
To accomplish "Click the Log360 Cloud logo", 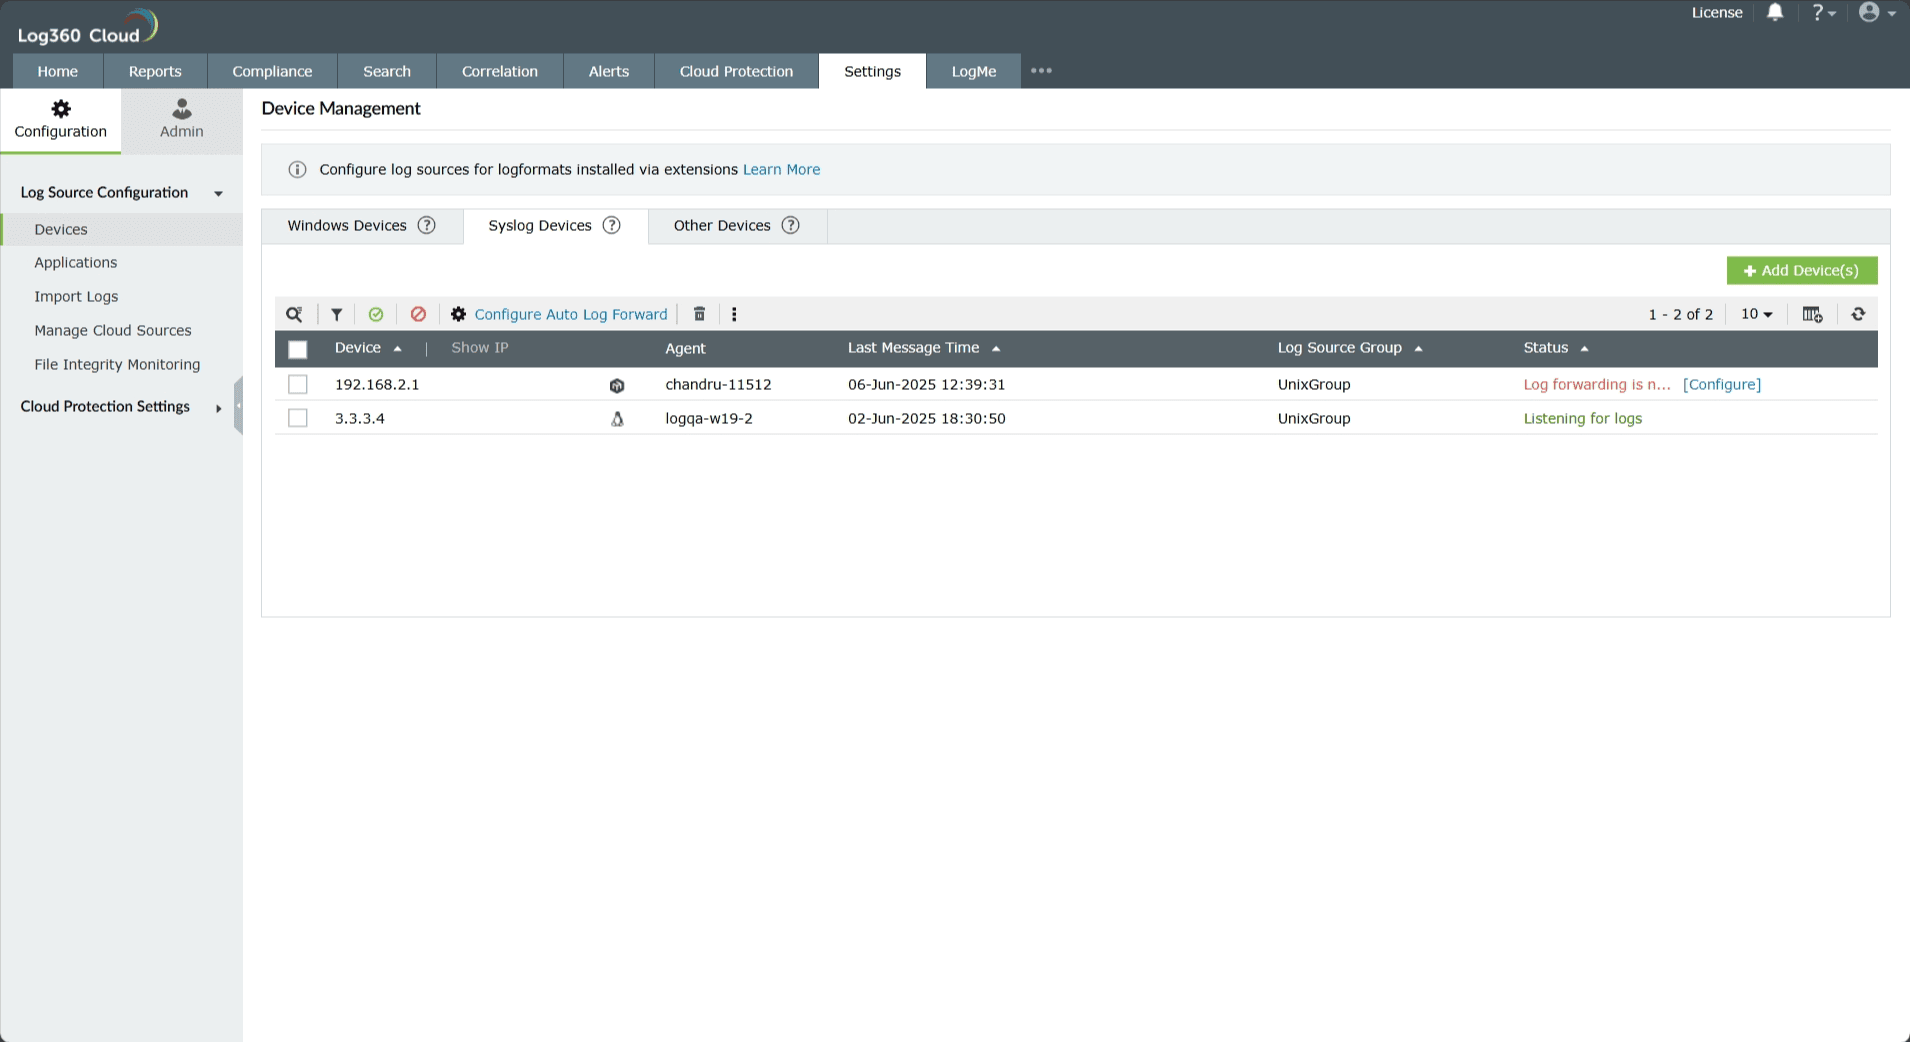I will [x=88, y=27].
